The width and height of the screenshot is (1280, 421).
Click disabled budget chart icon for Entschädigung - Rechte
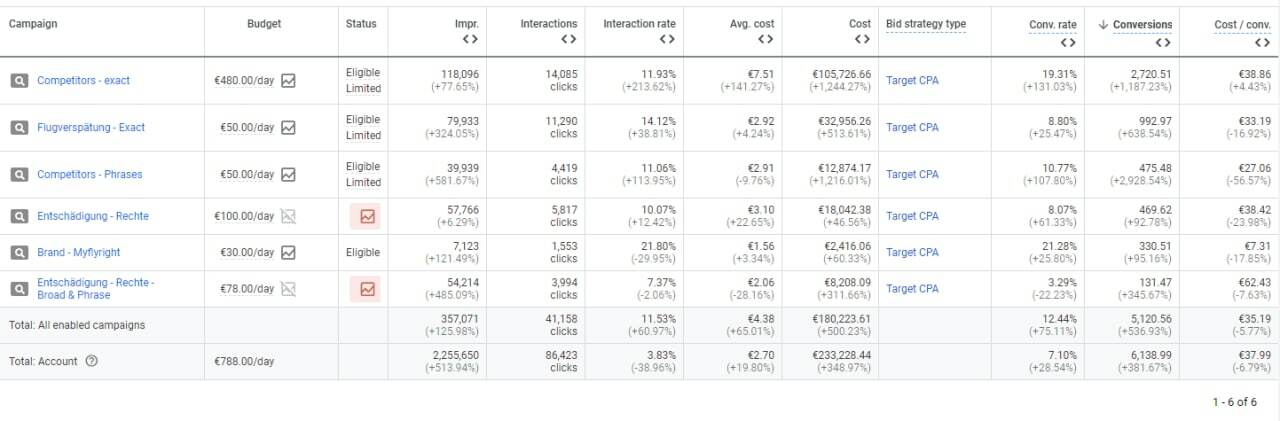click(289, 216)
